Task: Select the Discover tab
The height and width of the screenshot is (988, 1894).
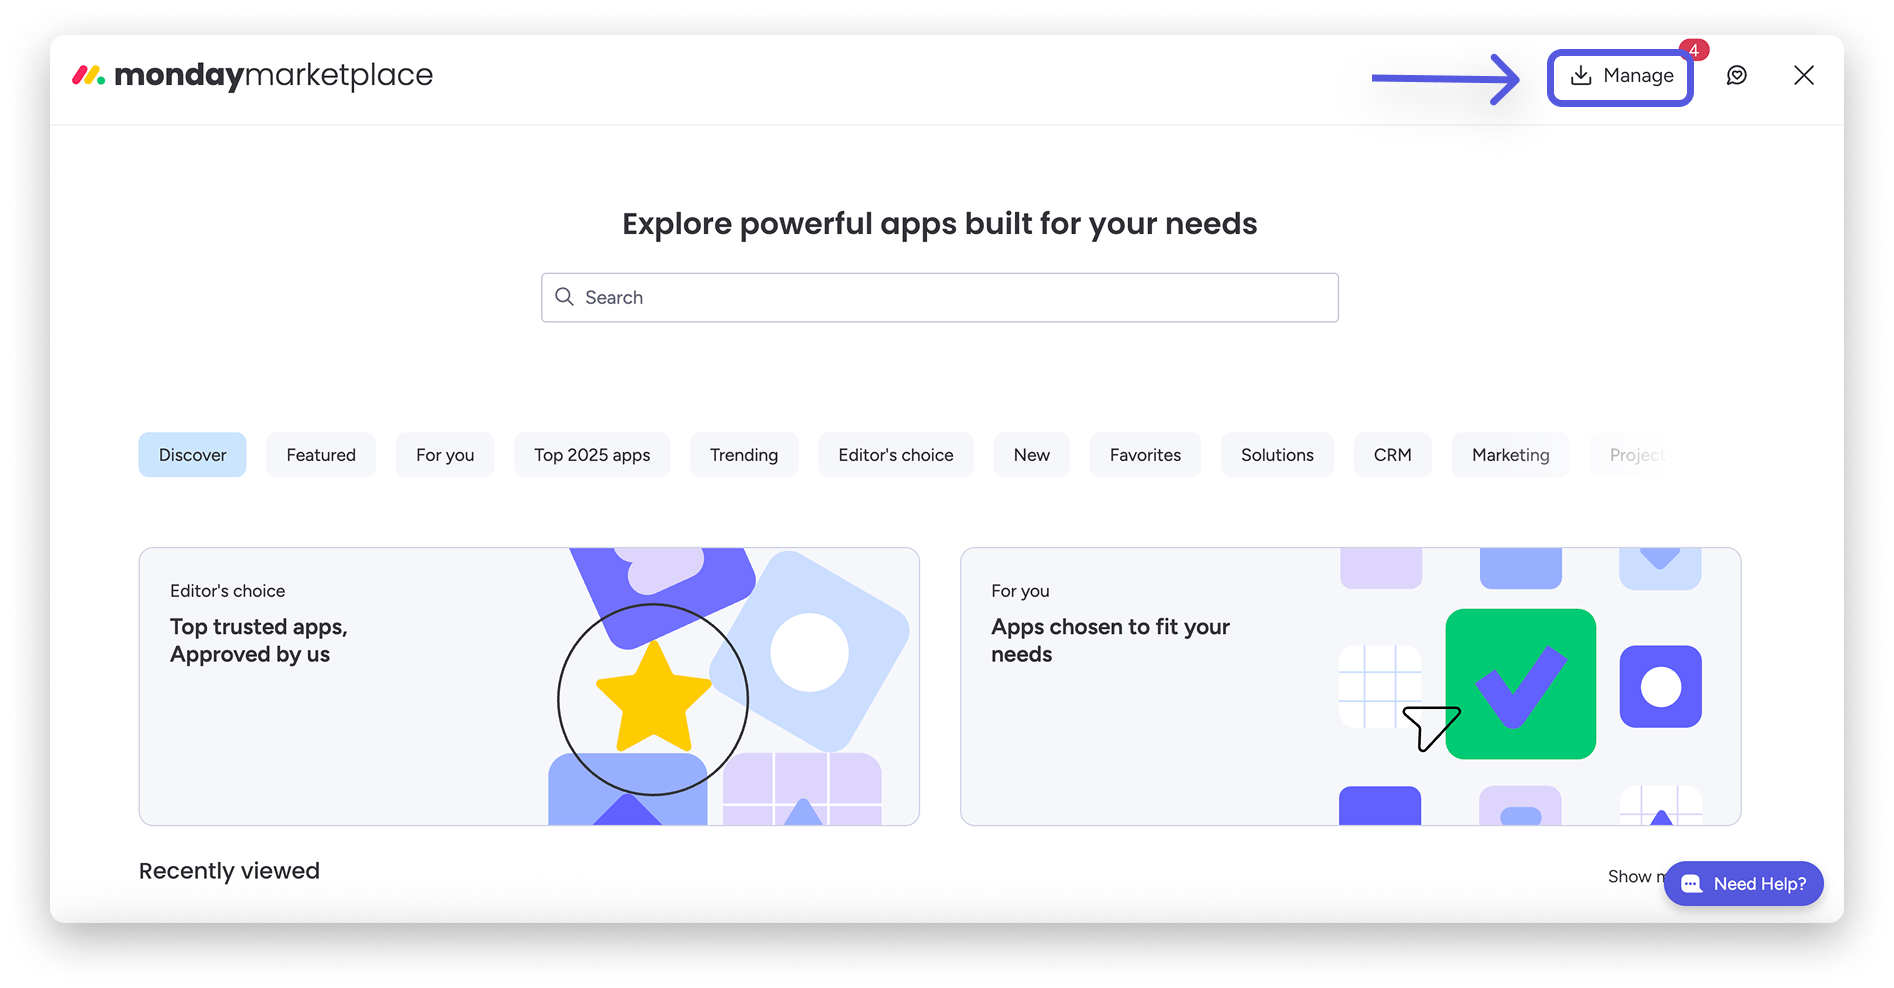Action: (193, 455)
